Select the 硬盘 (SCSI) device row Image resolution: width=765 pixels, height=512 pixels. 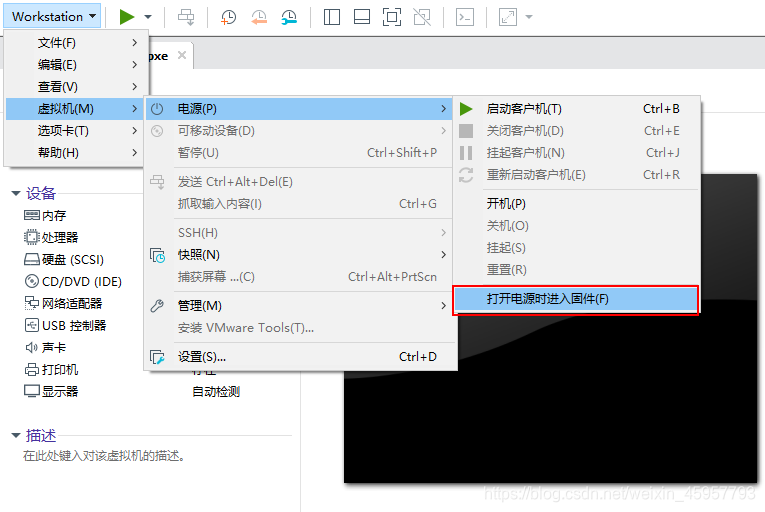(x=64, y=259)
